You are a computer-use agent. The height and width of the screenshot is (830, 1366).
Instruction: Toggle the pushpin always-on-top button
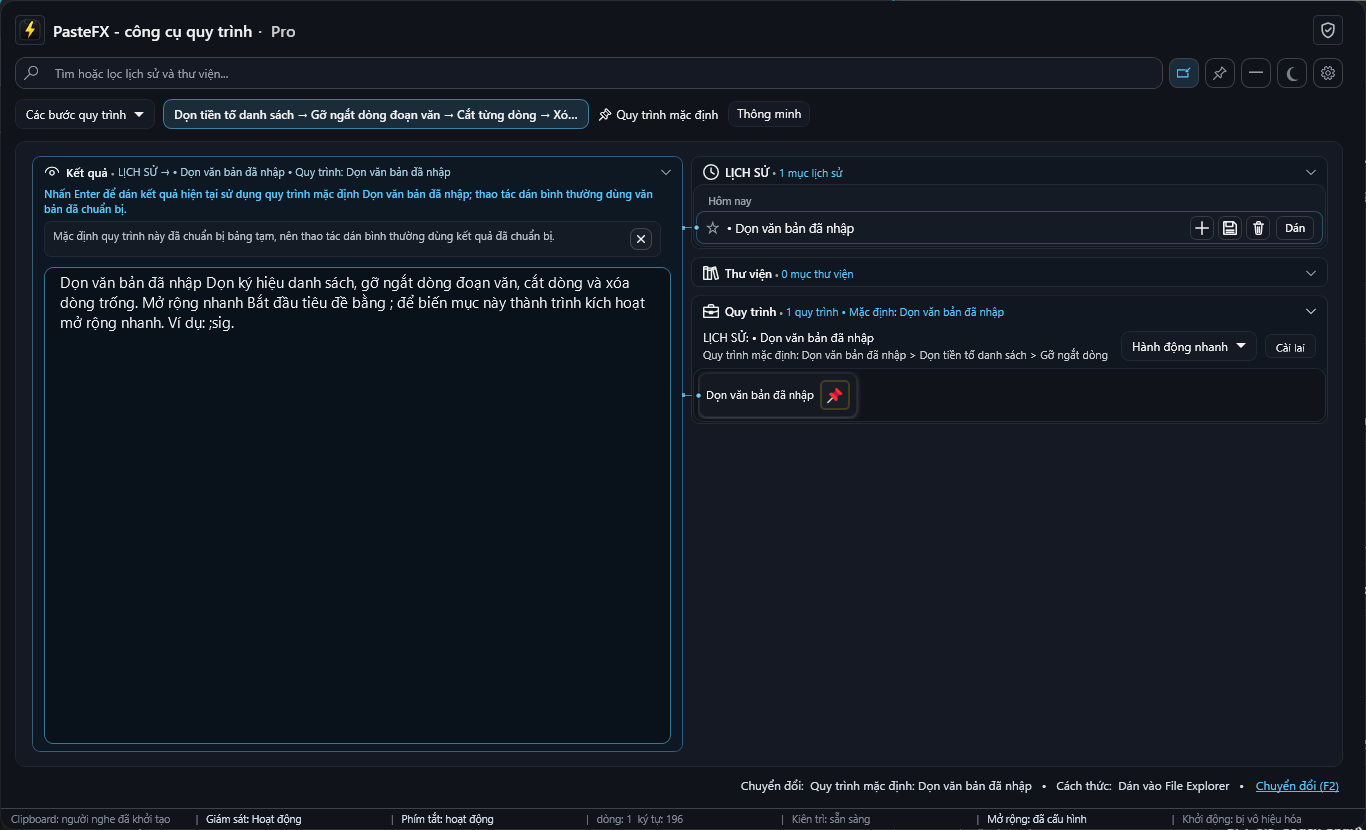(x=1220, y=73)
